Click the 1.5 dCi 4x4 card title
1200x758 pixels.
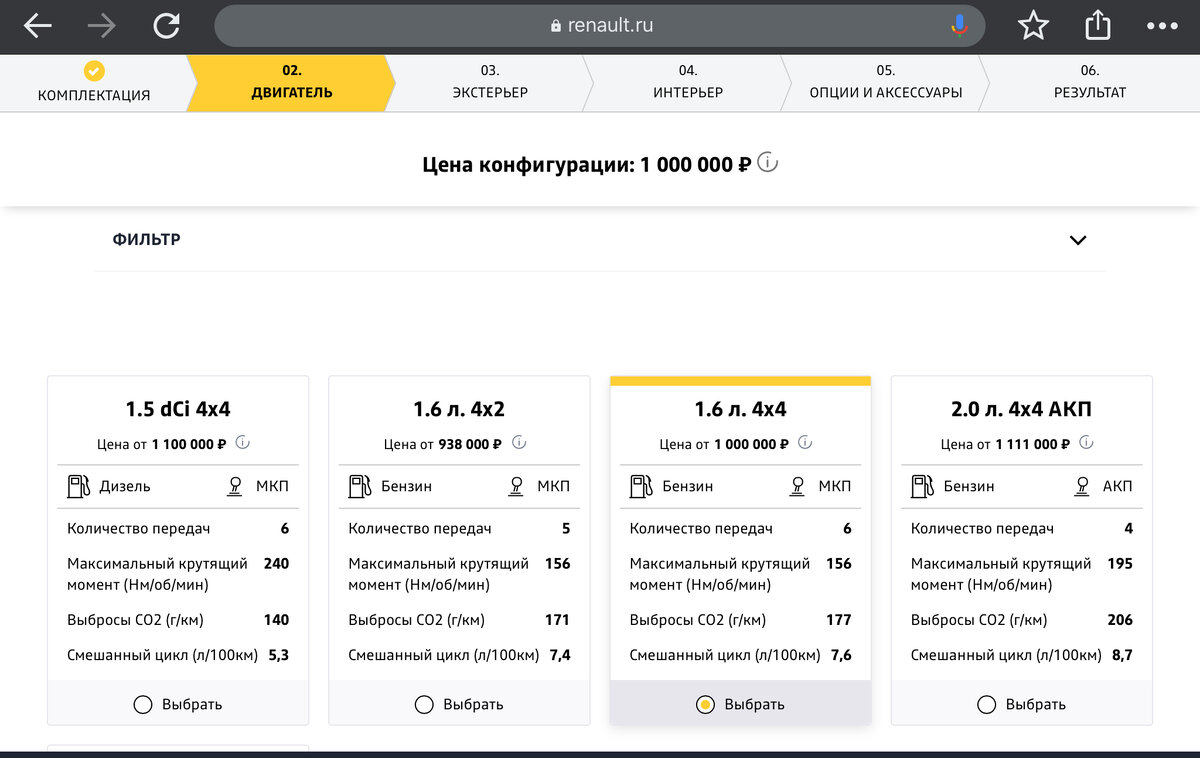point(178,409)
